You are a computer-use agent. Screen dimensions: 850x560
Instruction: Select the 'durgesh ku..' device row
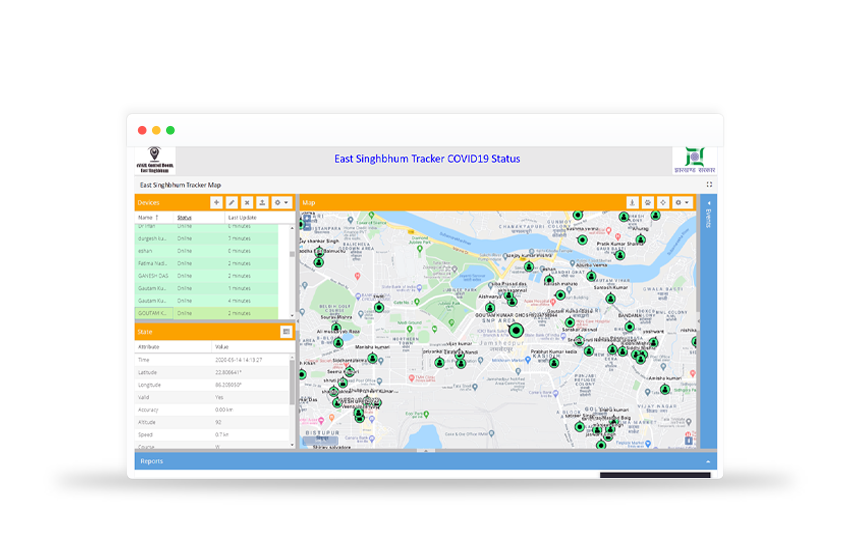coord(207,239)
